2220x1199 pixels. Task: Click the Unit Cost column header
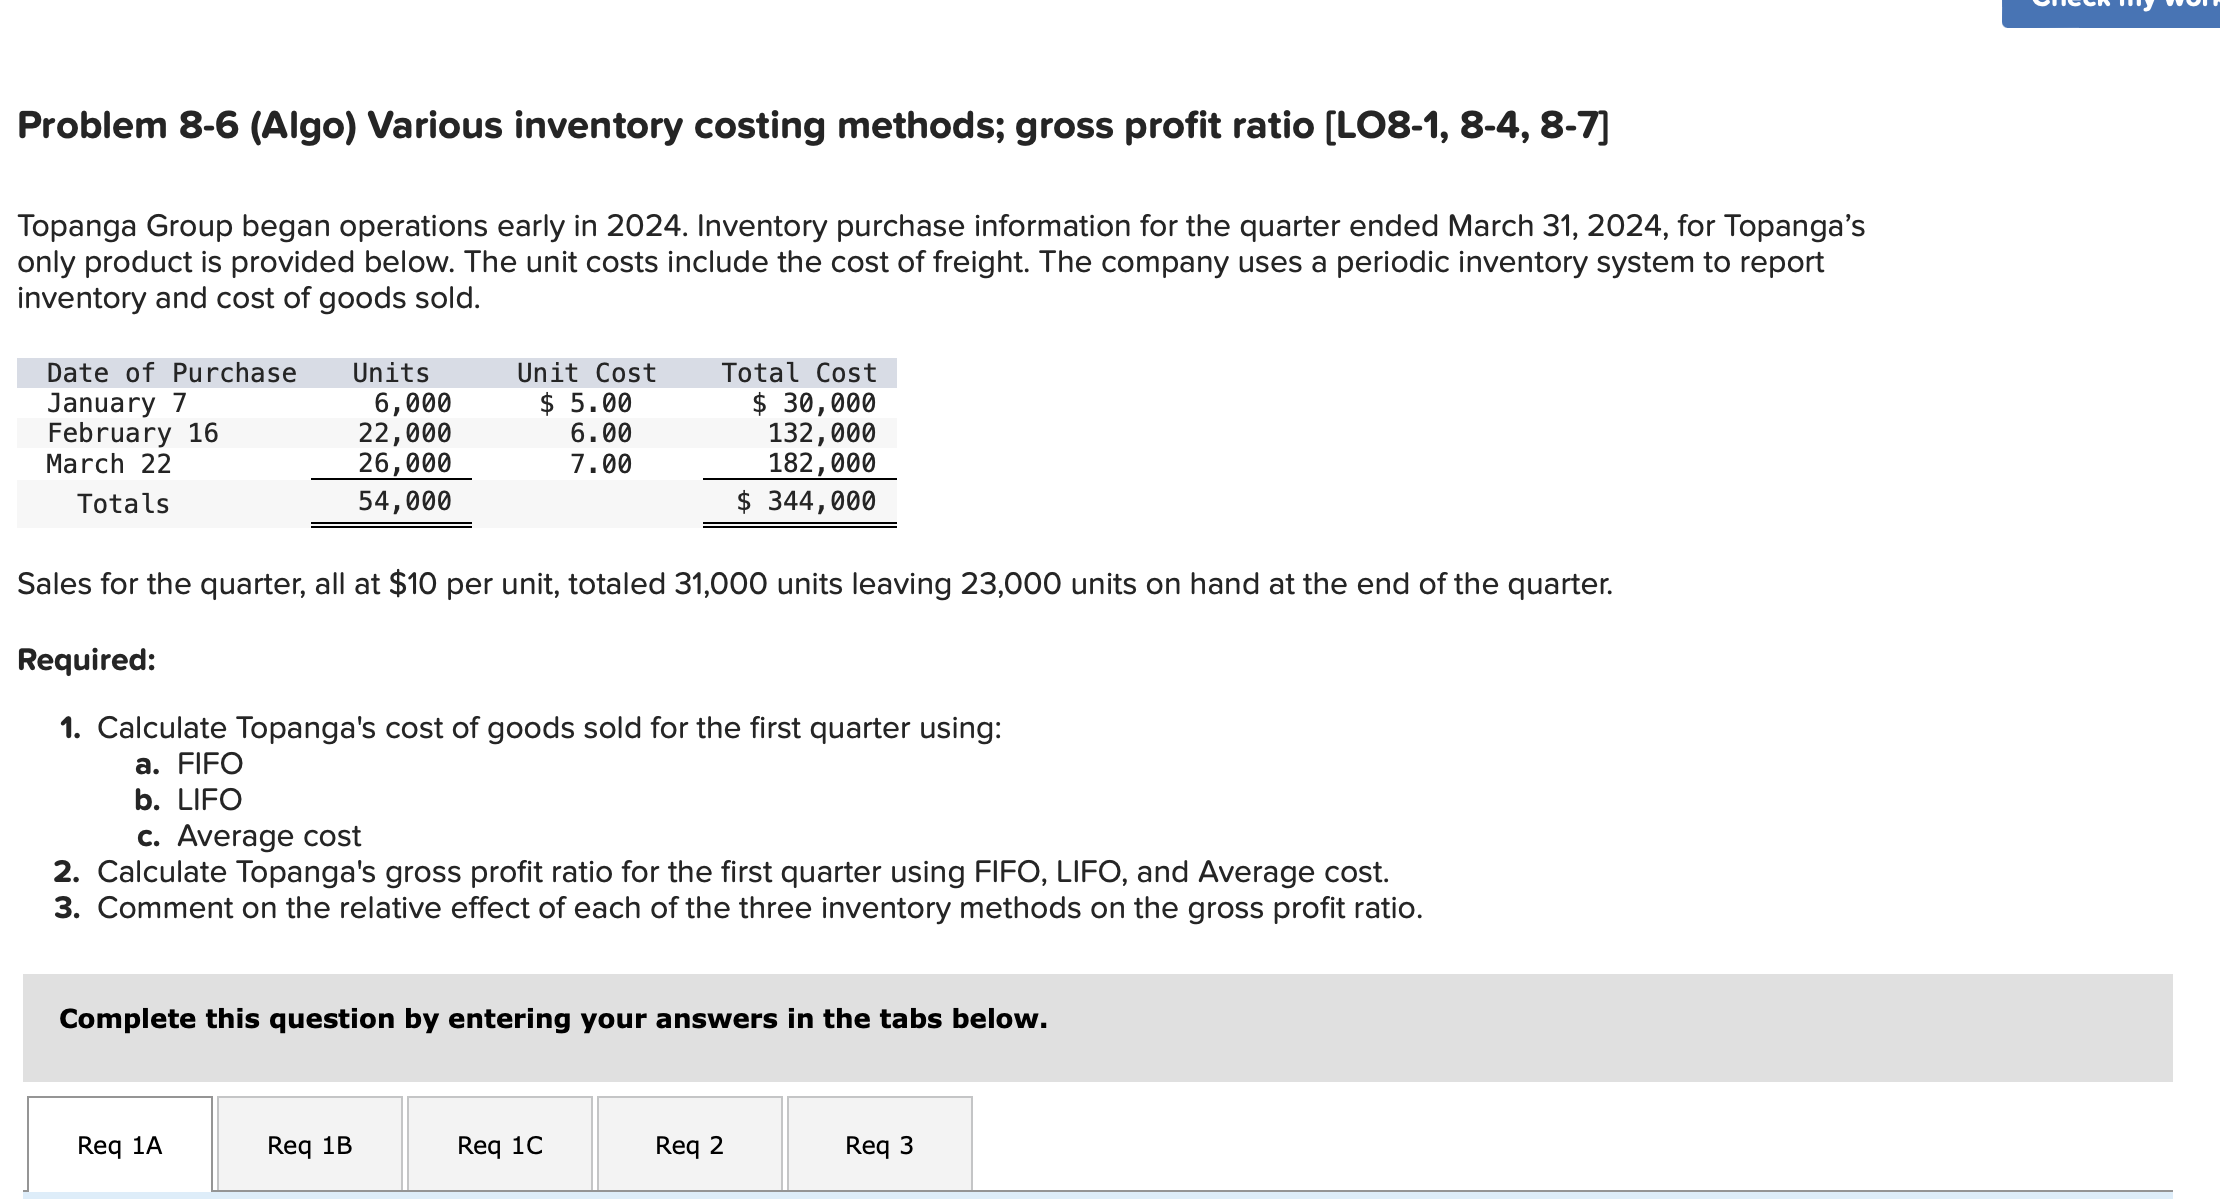pos(586,372)
